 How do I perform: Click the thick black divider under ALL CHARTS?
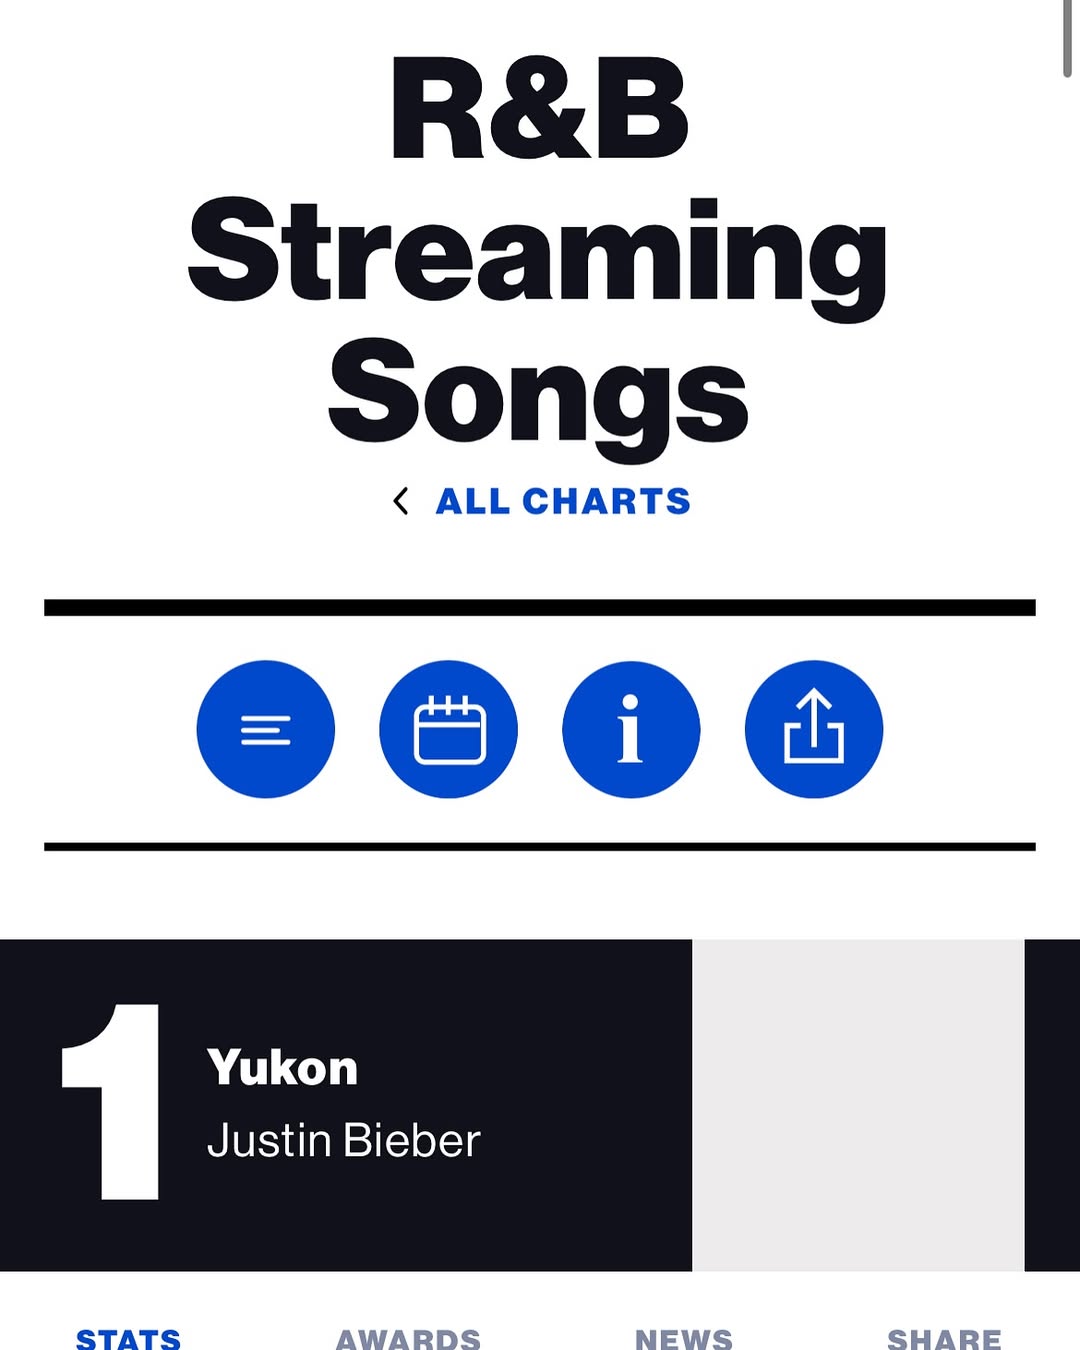tap(540, 608)
